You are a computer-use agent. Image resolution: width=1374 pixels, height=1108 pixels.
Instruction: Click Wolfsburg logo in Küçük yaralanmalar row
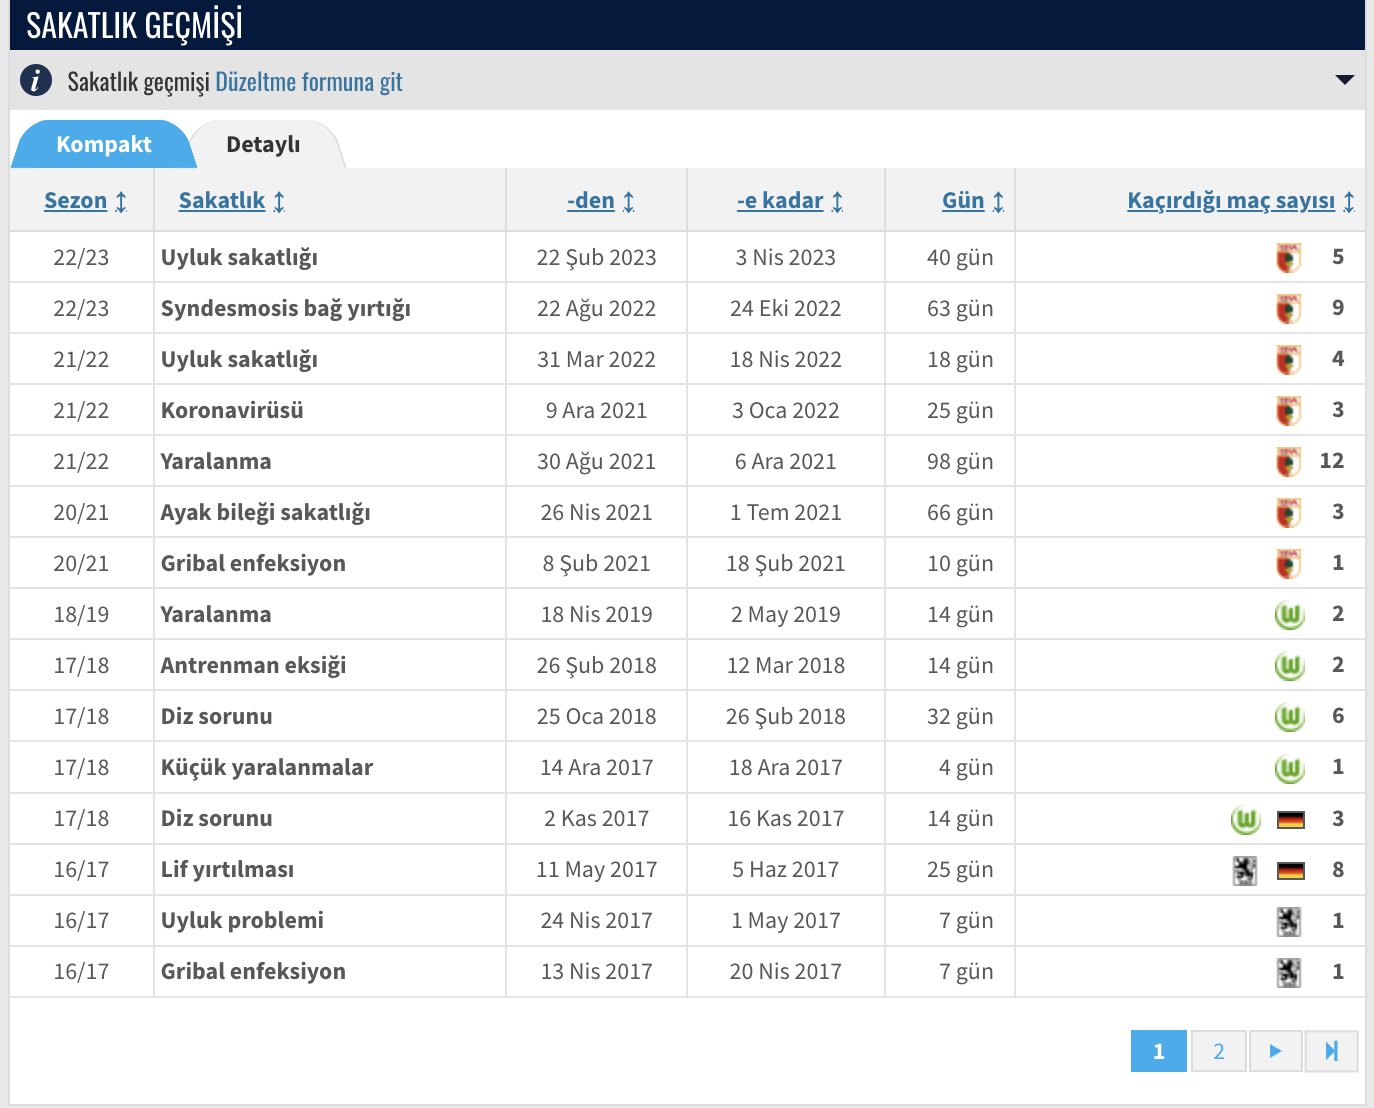point(1290,768)
